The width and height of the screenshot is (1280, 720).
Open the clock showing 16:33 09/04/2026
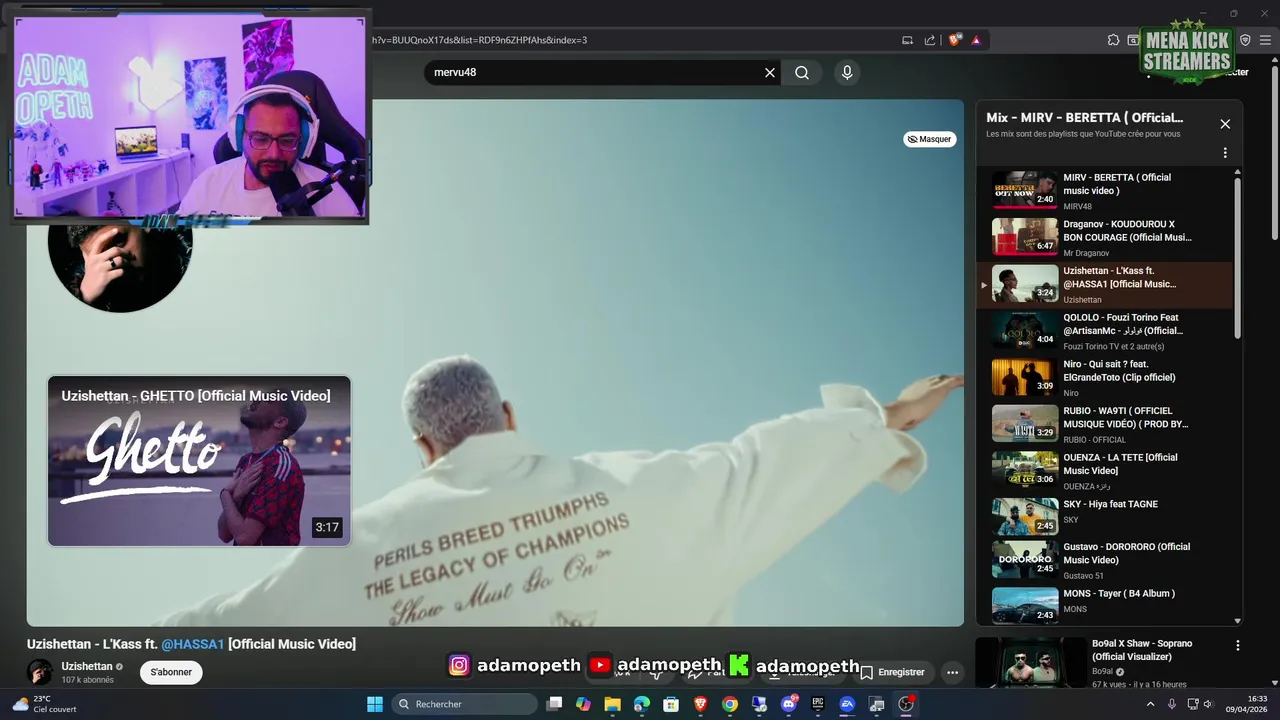click(x=1246, y=704)
